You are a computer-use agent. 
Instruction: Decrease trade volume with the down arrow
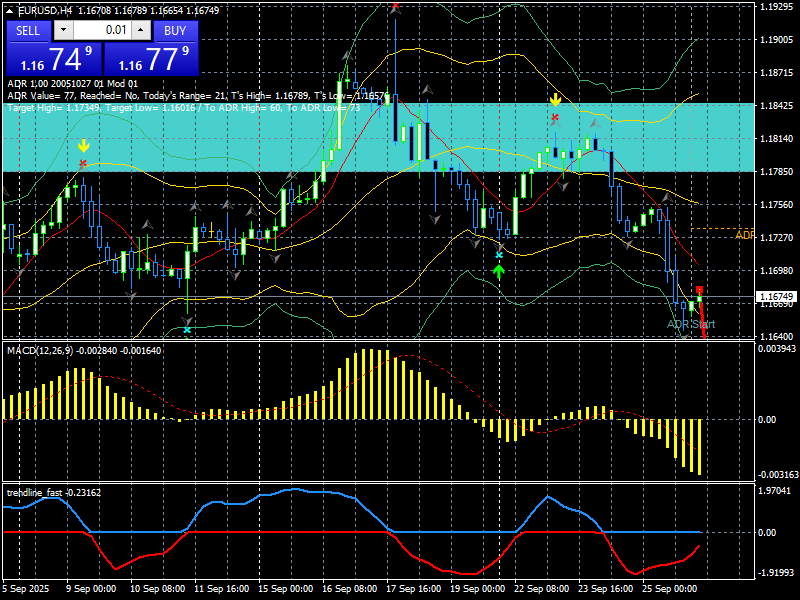coord(63,30)
